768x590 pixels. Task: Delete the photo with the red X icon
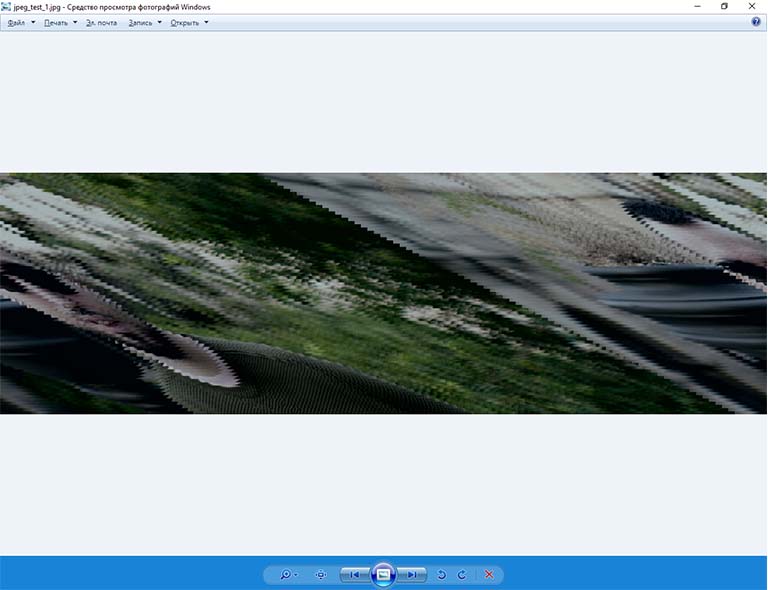(x=489, y=575)
